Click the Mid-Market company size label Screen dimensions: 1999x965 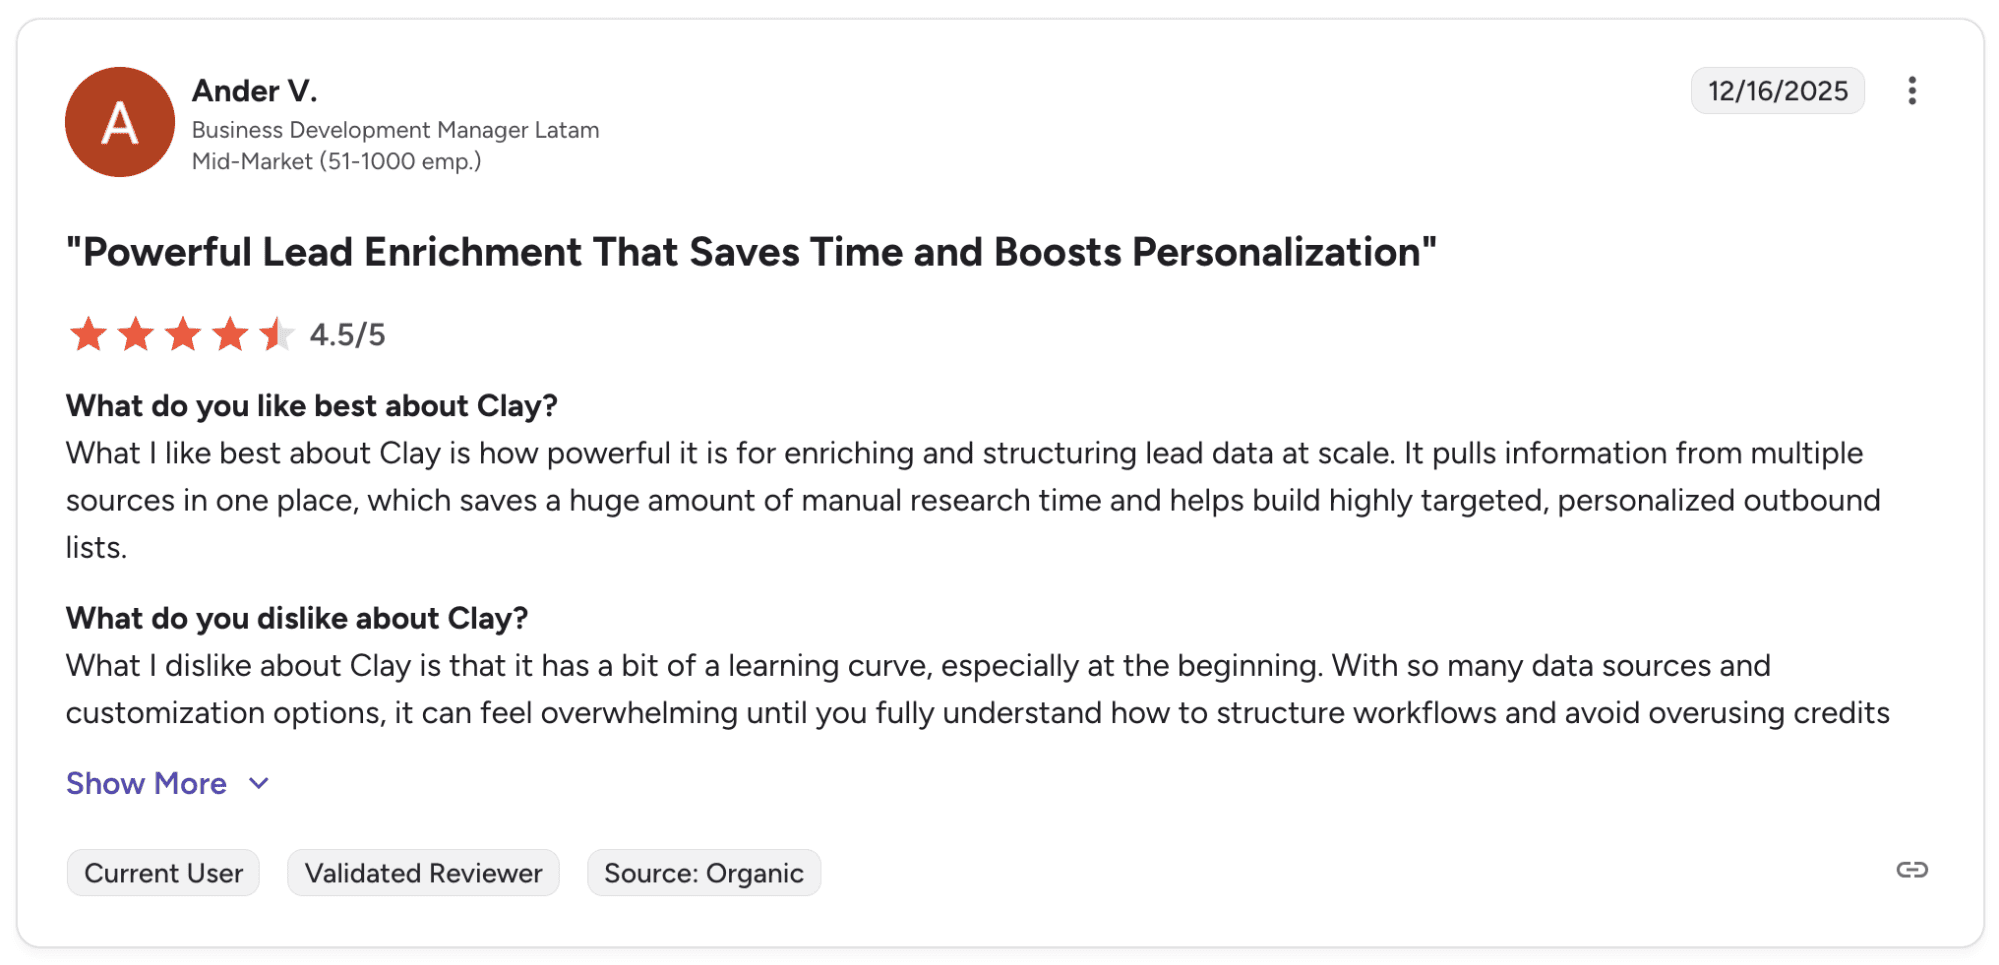click(x=336, y=161)
